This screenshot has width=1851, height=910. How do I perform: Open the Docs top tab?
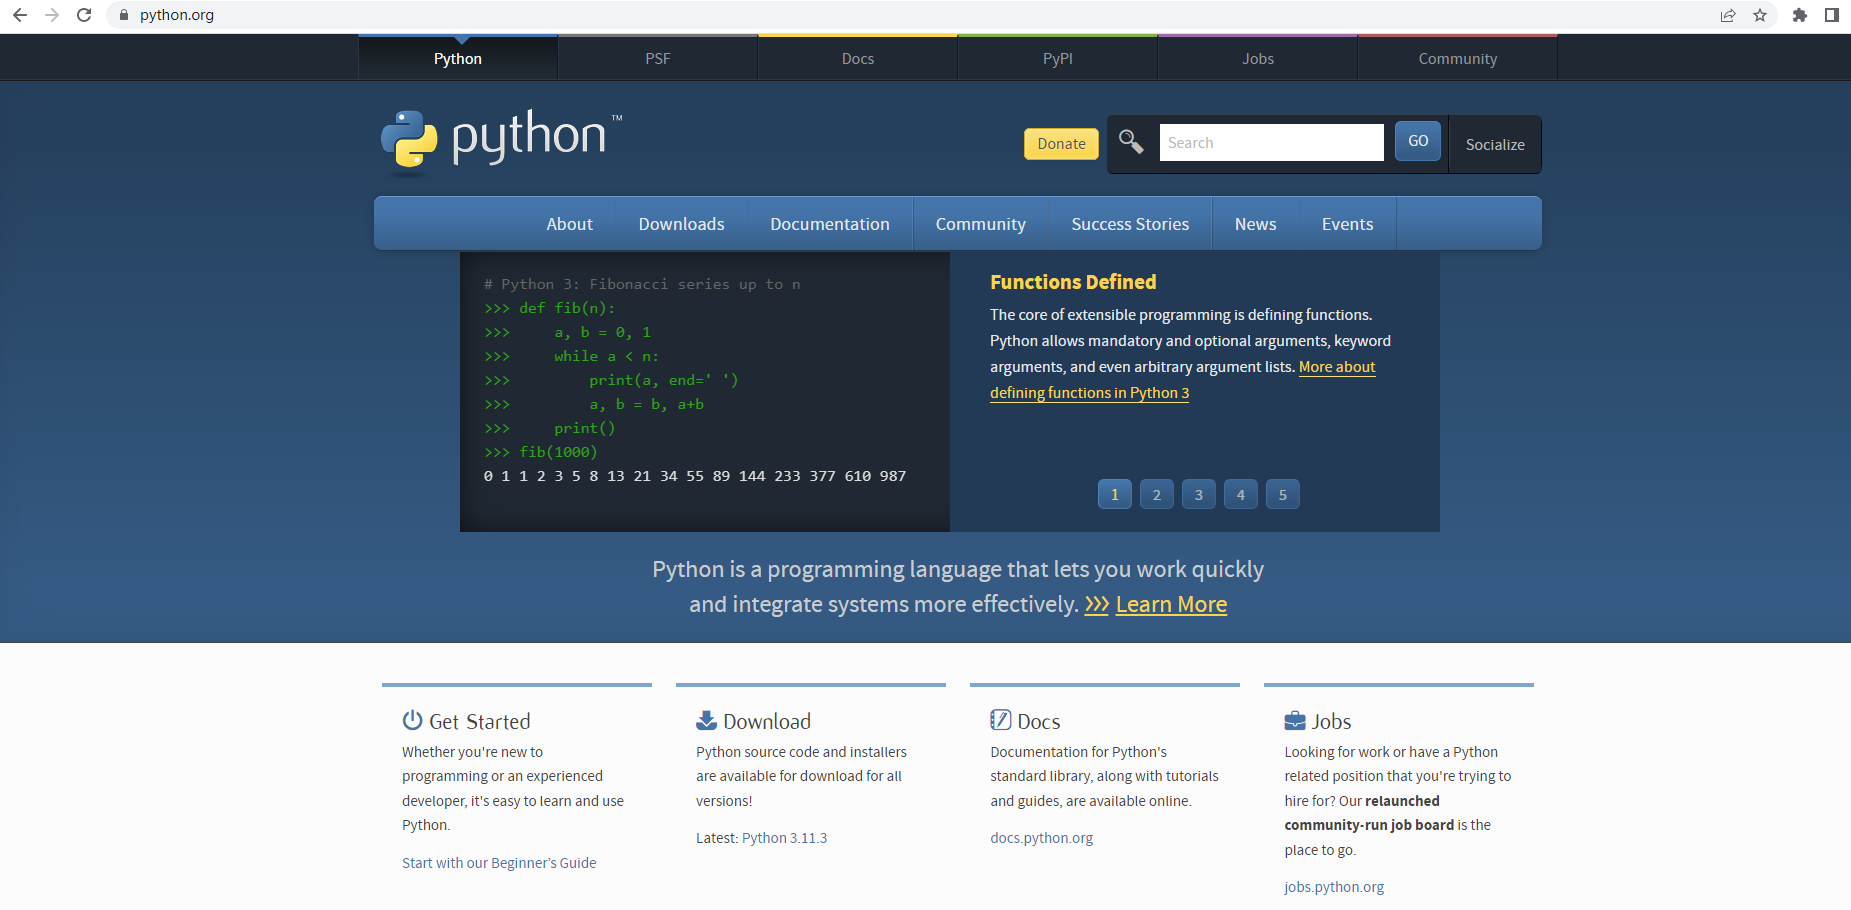point(858,59)
